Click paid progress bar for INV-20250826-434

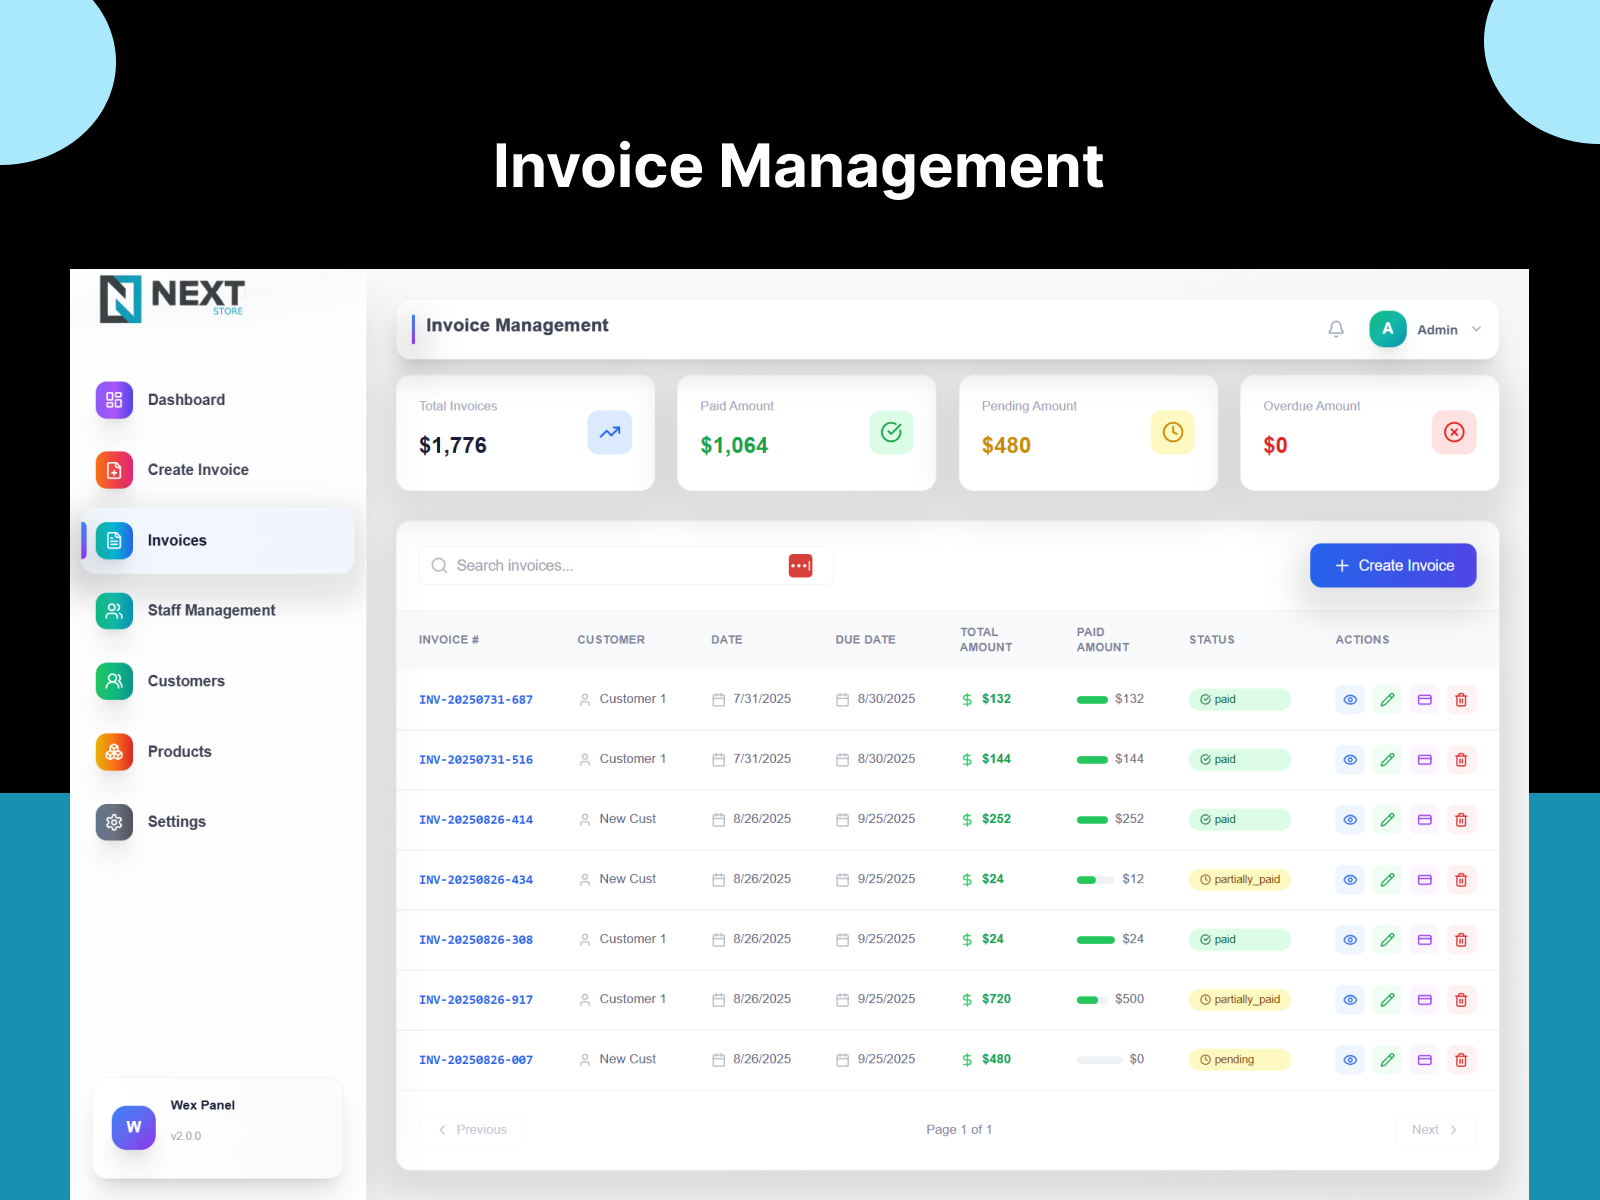(x=1095, y=880)
